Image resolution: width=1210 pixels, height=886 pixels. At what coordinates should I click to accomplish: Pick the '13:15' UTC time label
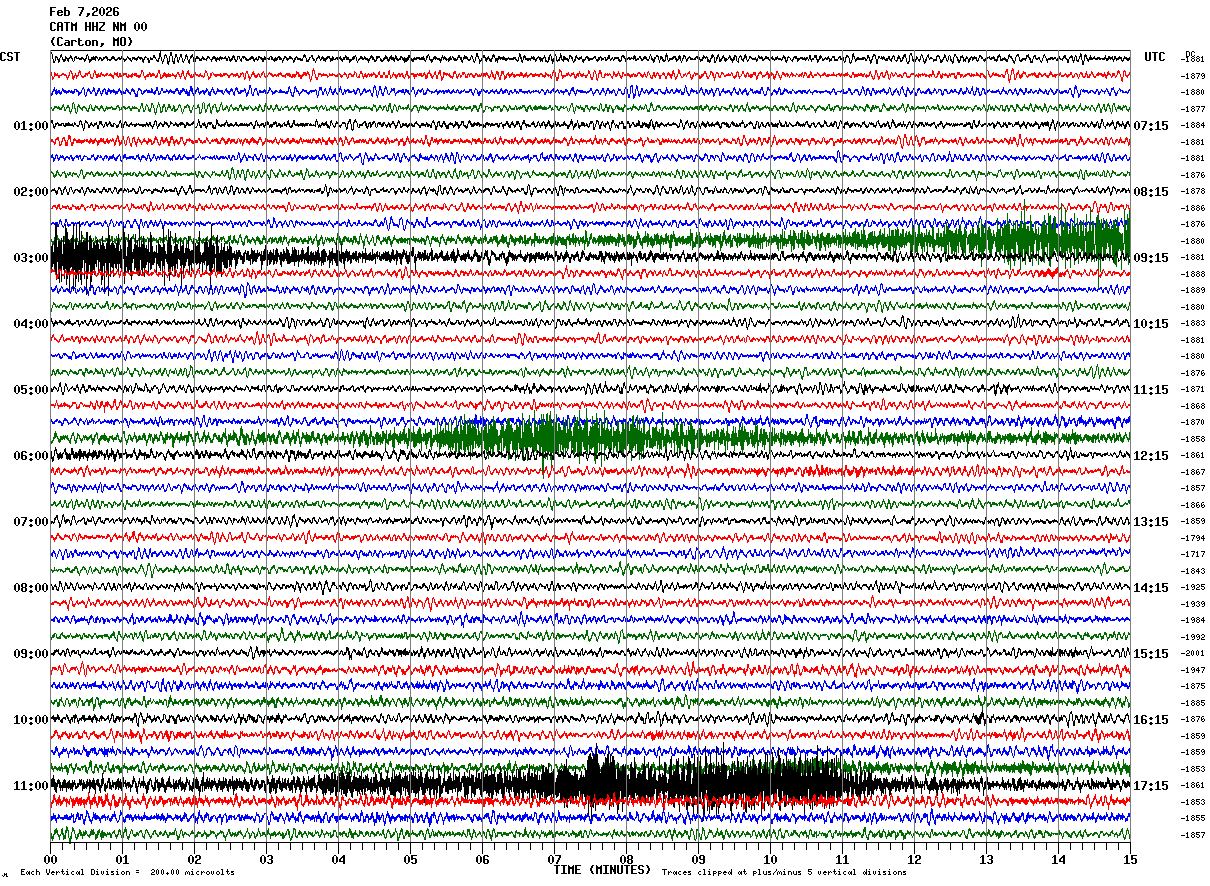(1151, 522)
